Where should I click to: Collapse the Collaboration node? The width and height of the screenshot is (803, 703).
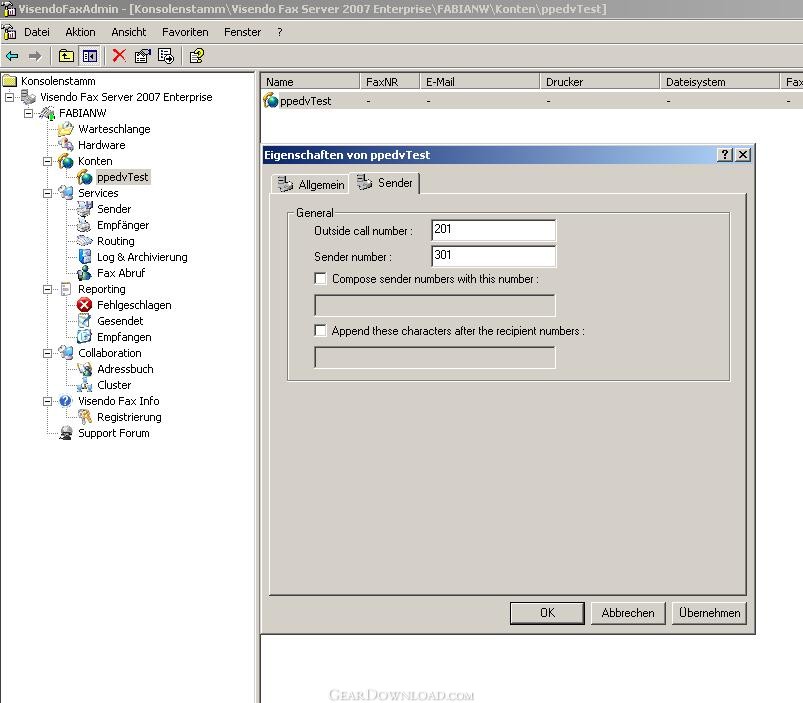(47, 353)
